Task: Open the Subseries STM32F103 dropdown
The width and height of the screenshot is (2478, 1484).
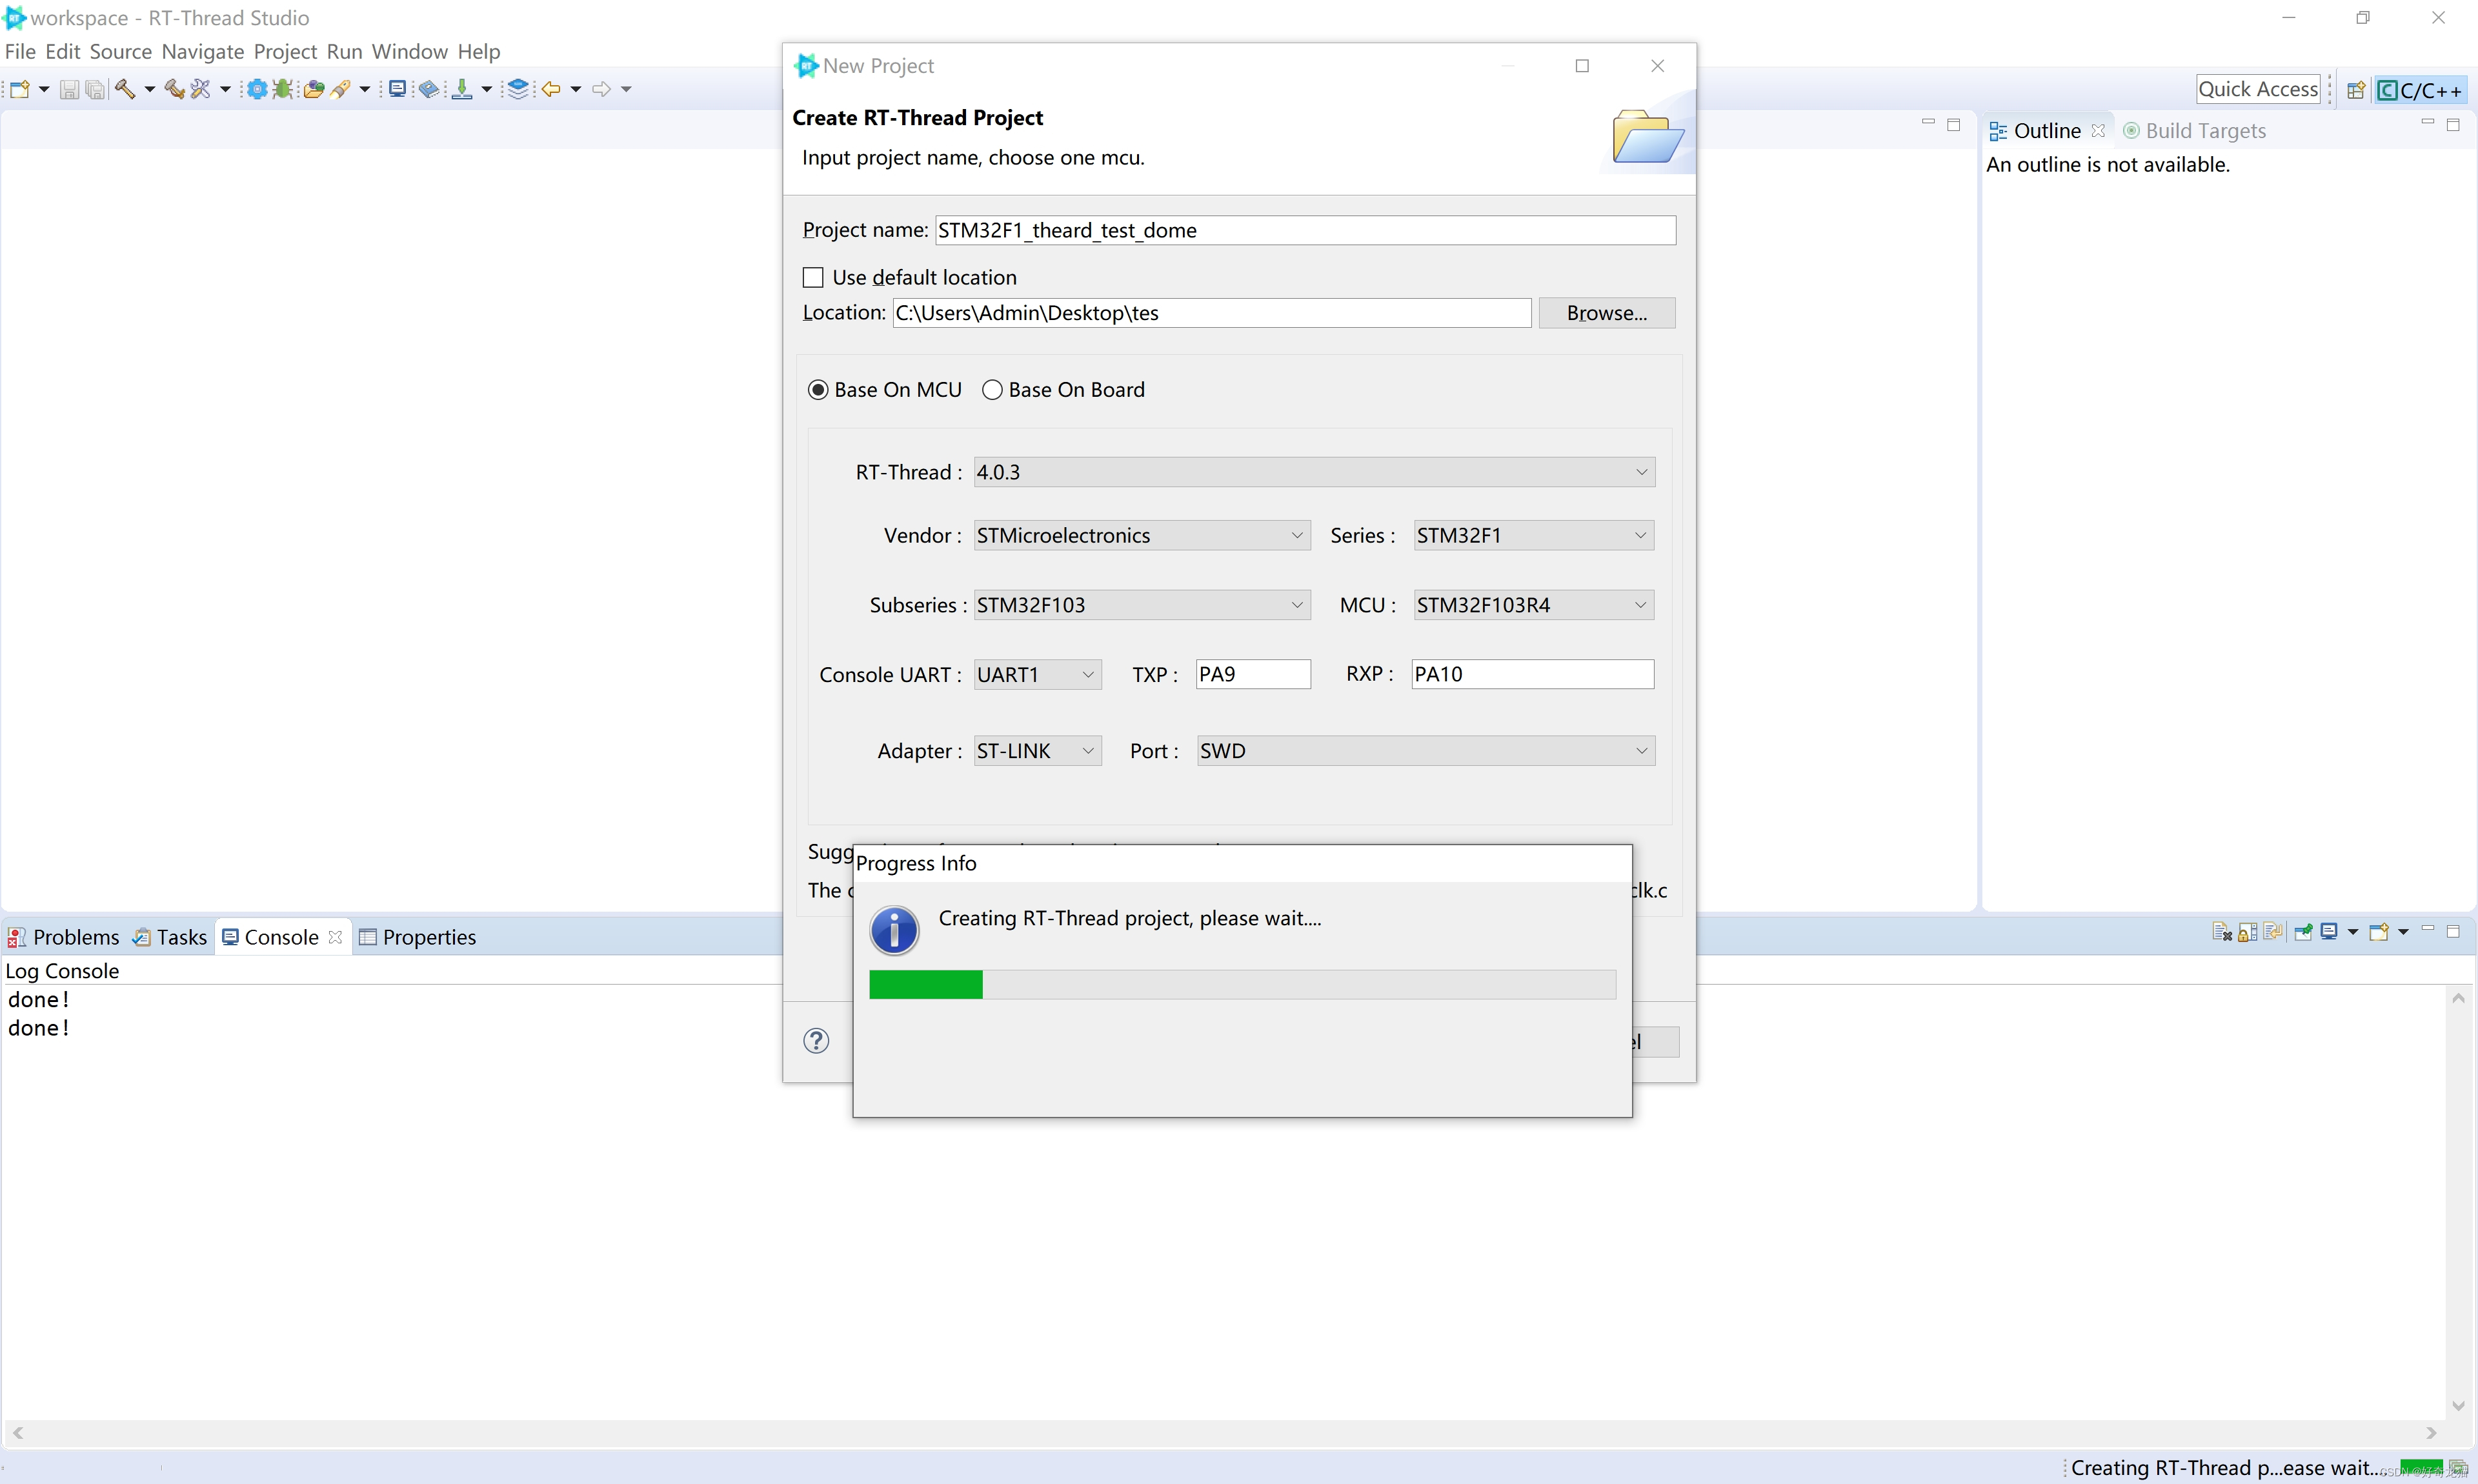Action: click(x=1142, y=605)
